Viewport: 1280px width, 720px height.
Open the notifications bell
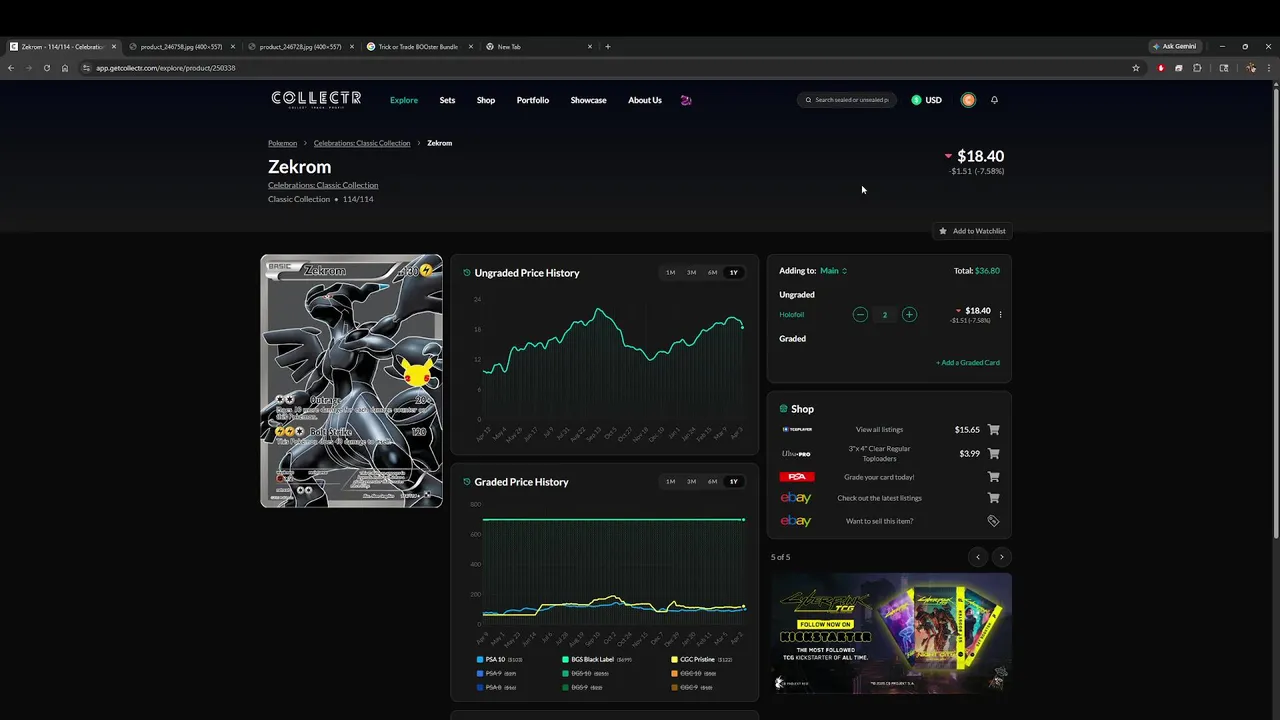point(994,100)
